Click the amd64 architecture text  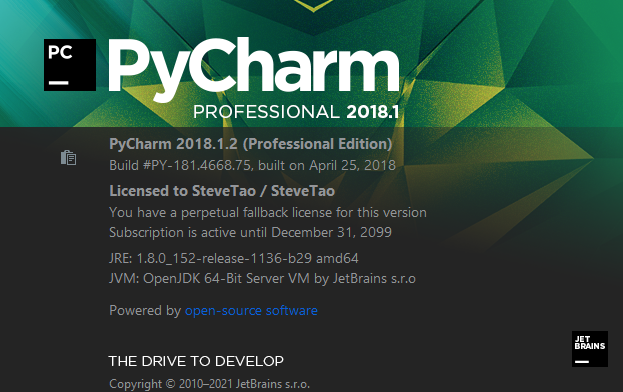pyautogui.click(x=337, y=259)
